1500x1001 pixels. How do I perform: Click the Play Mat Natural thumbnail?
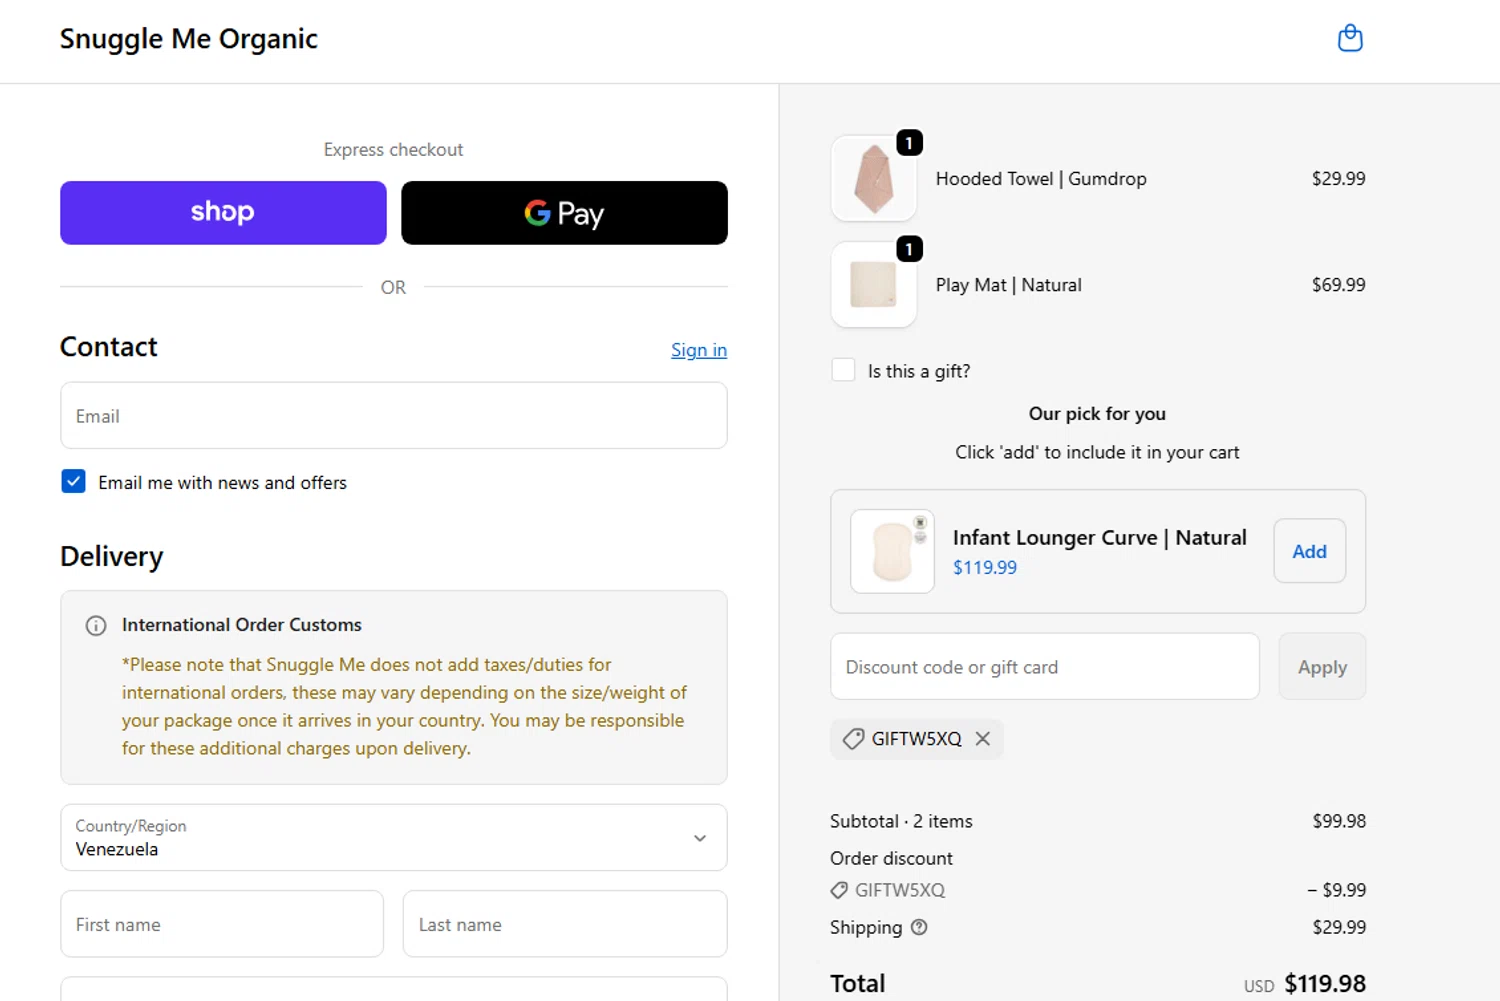click(874, 285)
